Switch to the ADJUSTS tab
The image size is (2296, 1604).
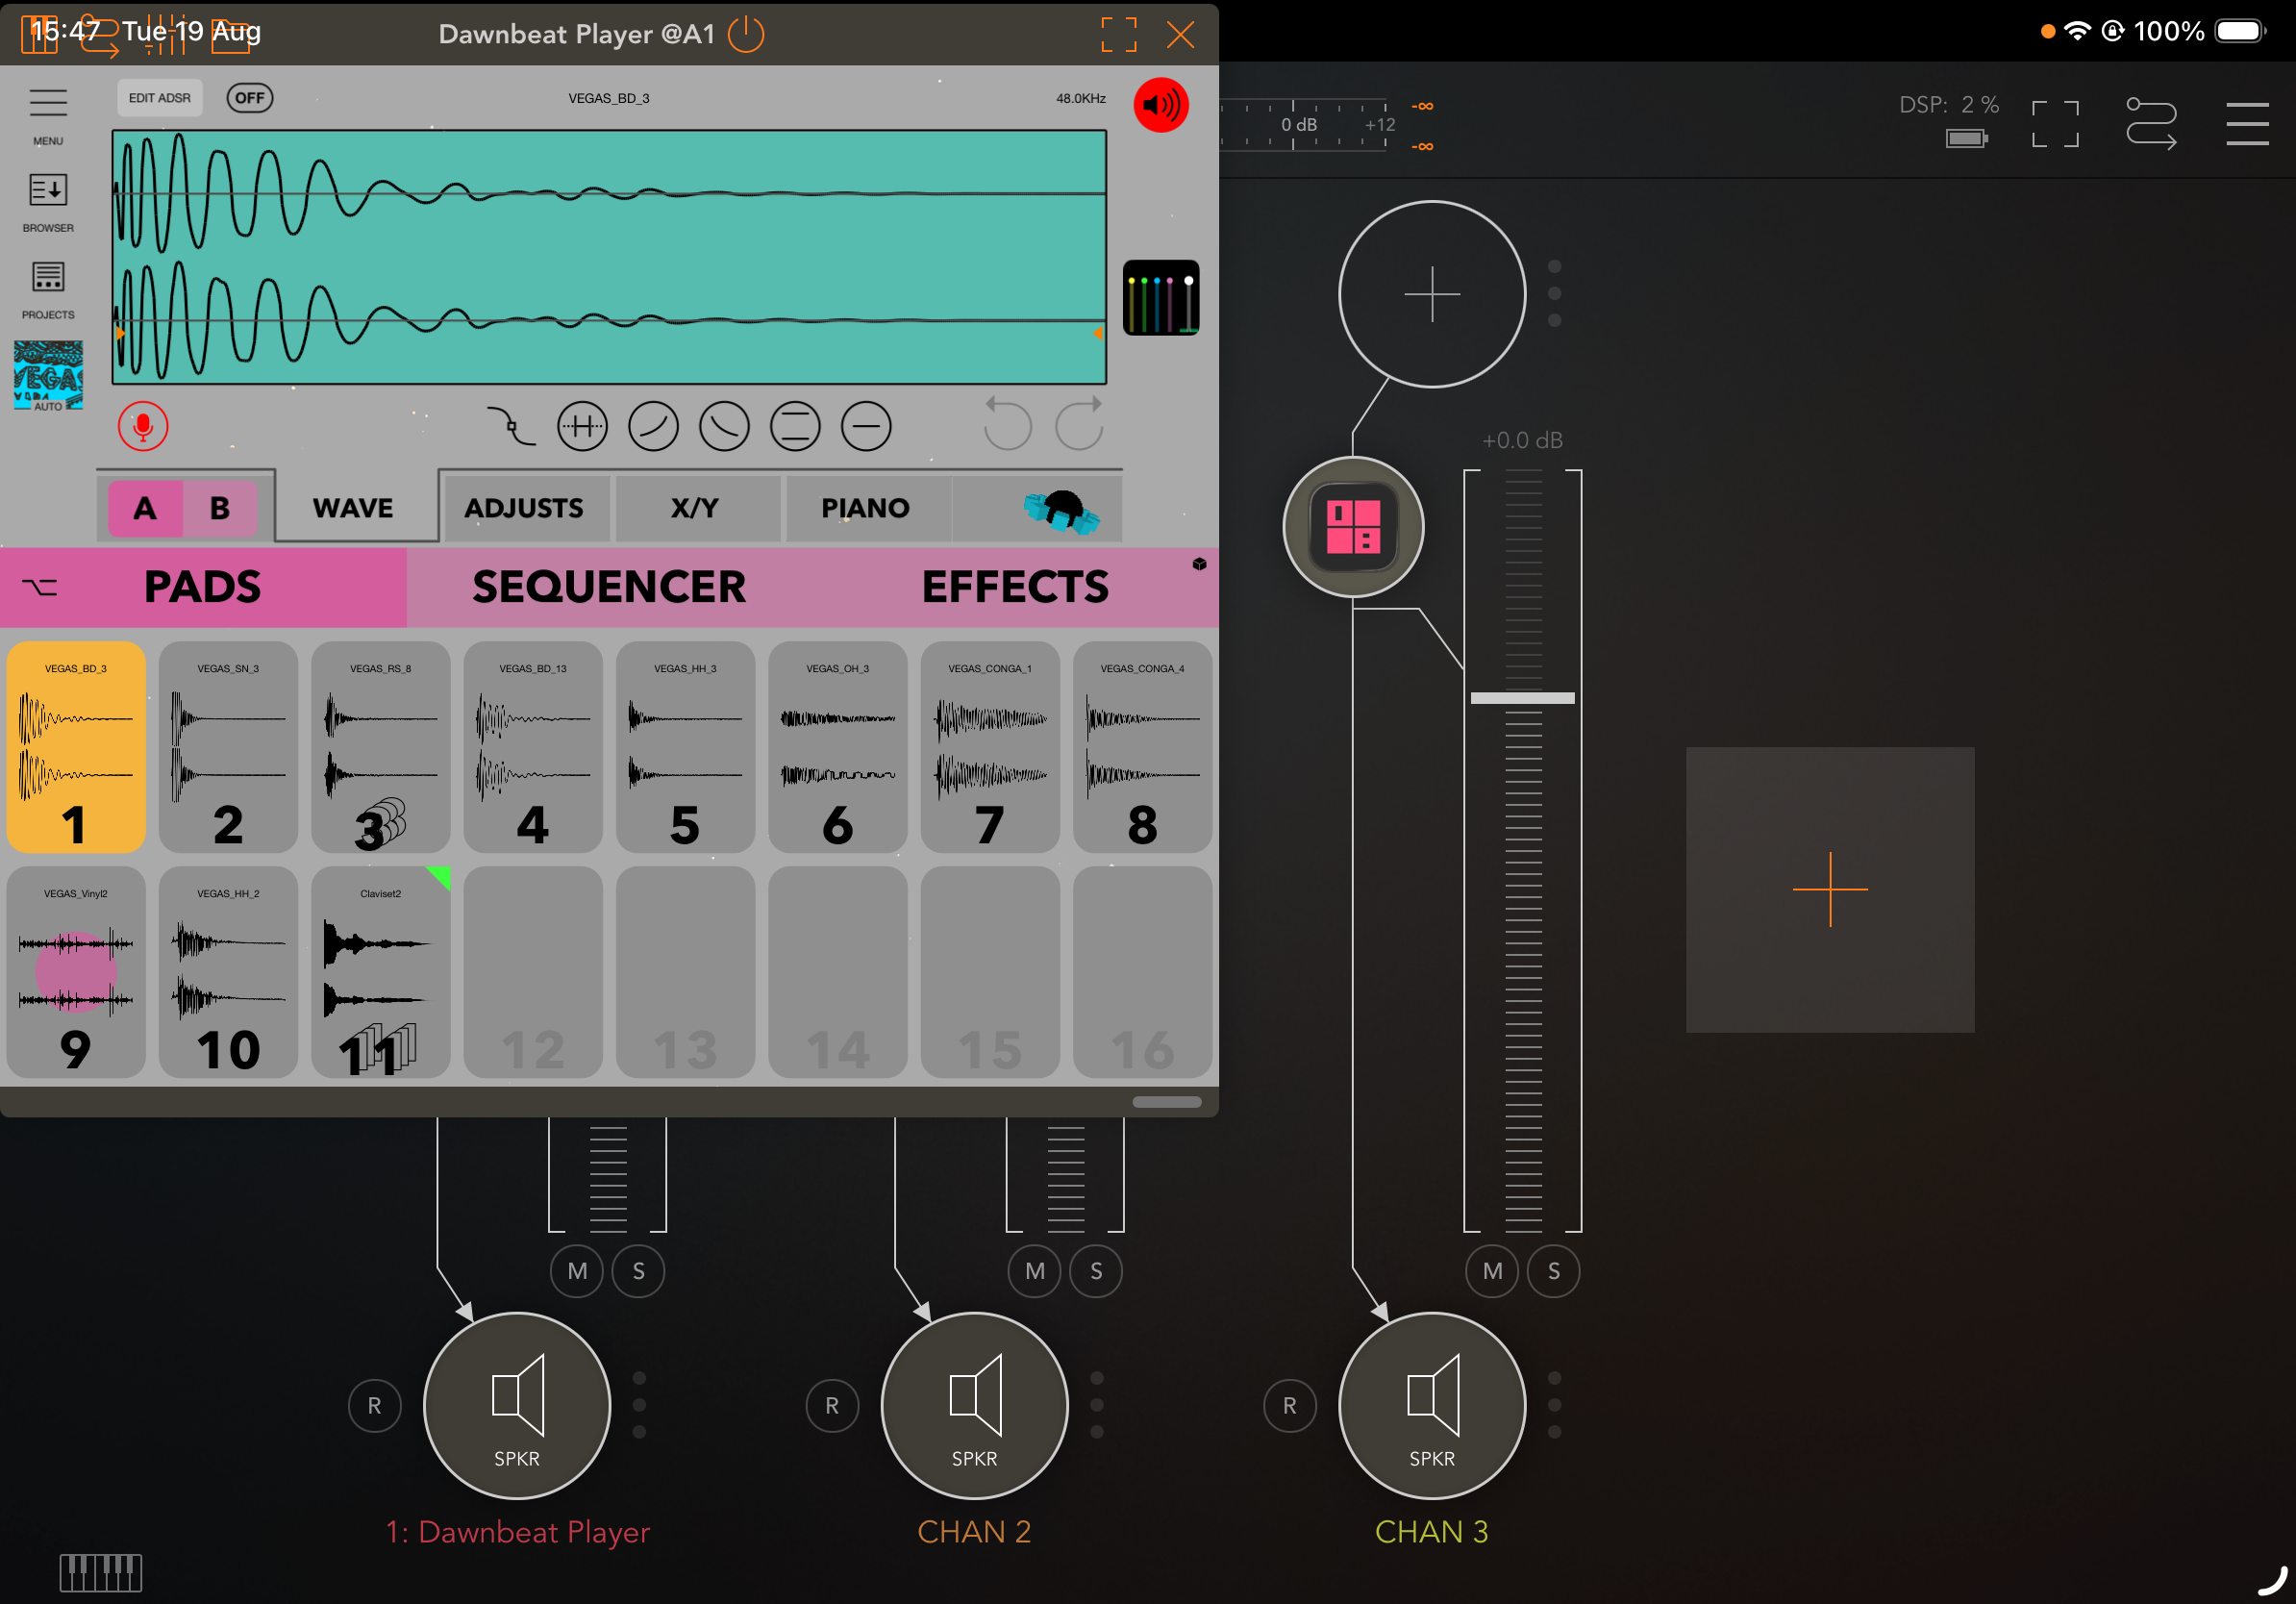coord(524,508)
